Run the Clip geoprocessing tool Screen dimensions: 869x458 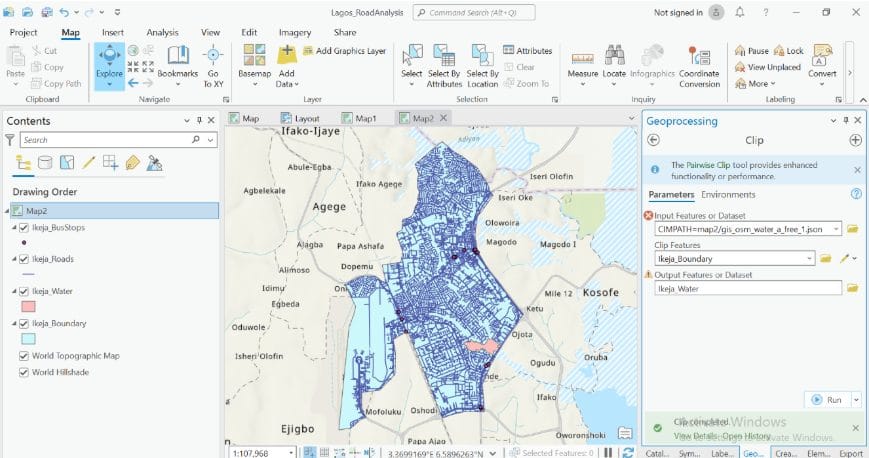pyautogui.click(x=826, y=399)
